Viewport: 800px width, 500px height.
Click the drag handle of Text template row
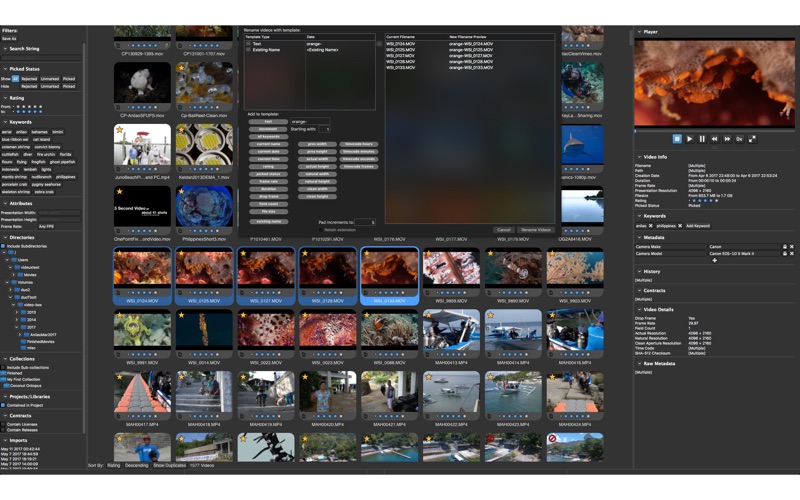click(x=248, y=44)
